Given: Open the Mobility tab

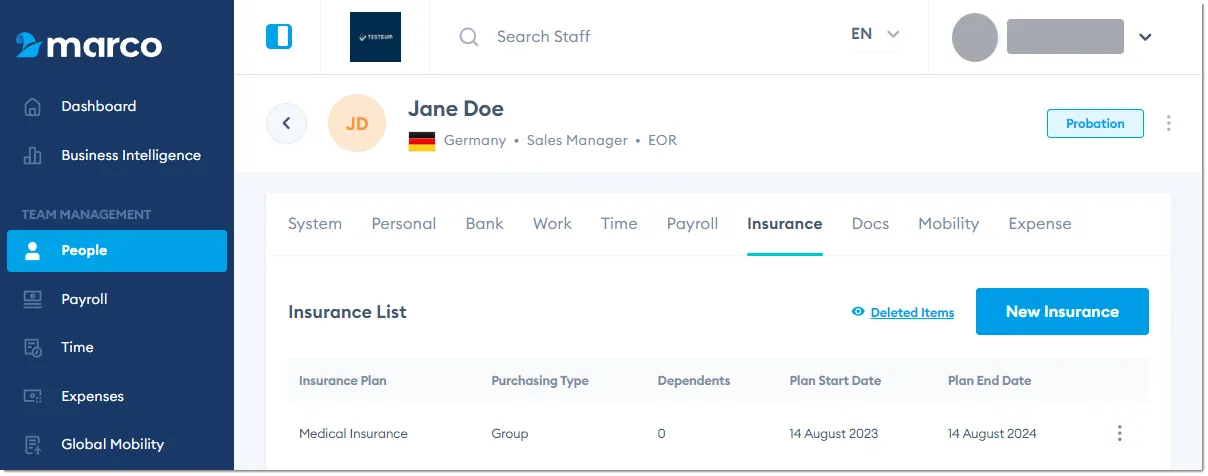Looking at the screenshot, I should pyautogui.click(x=949, y=224).
